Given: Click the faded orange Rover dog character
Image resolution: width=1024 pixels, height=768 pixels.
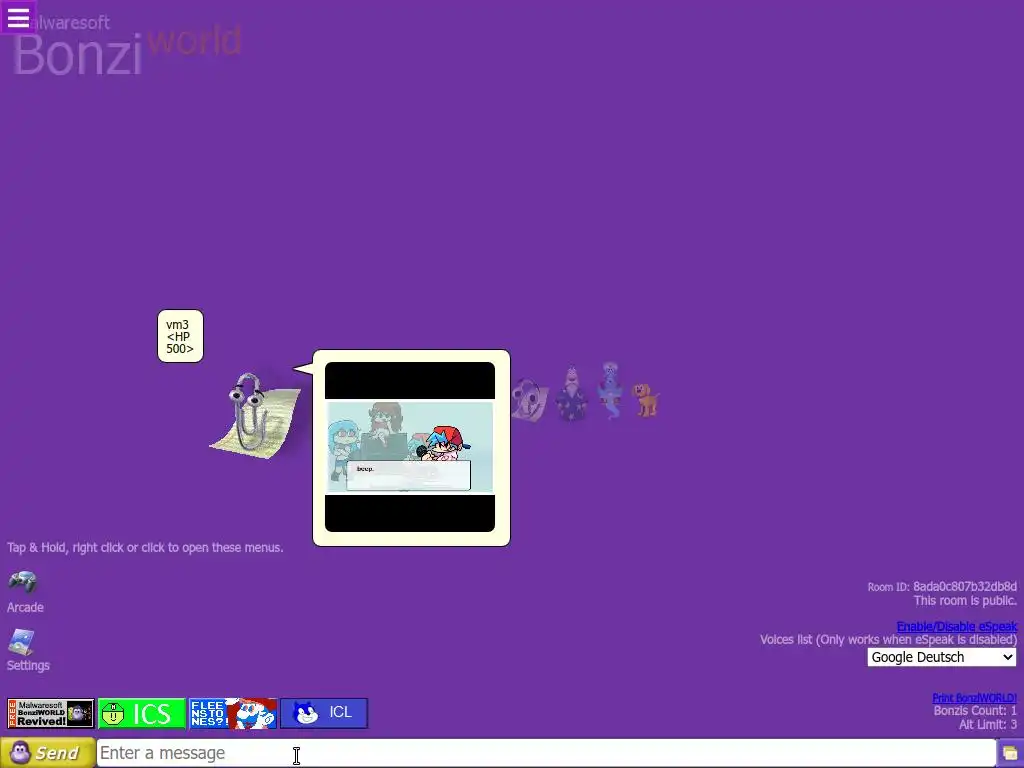Looking at the screenshot, I should (x=646, y=400).
